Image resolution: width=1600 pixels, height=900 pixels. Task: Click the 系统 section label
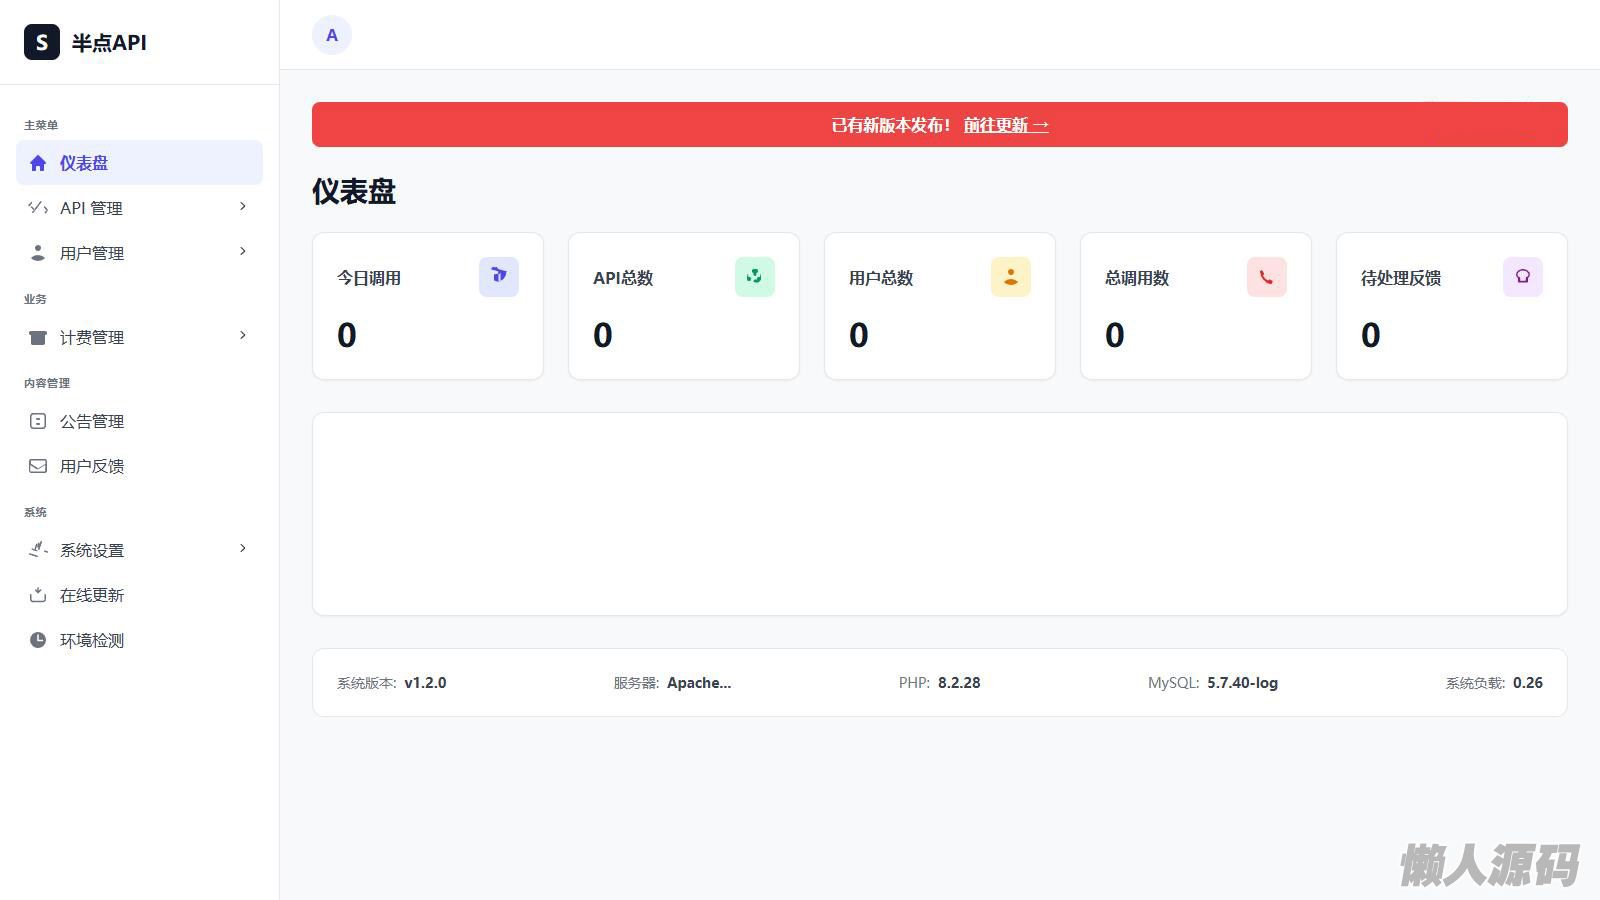35,512
